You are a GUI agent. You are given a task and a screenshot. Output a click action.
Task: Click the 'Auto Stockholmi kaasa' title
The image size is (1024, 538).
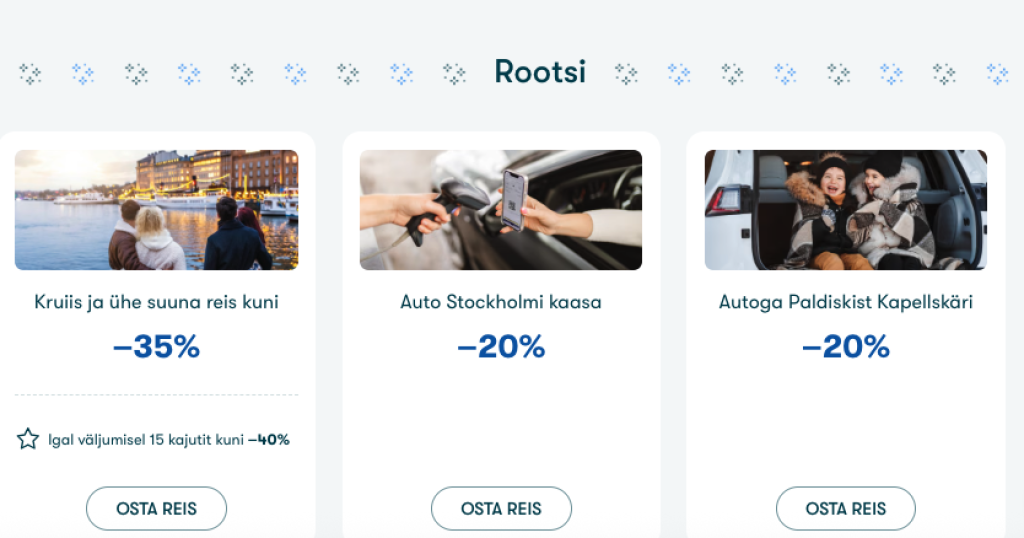[501, 302]
